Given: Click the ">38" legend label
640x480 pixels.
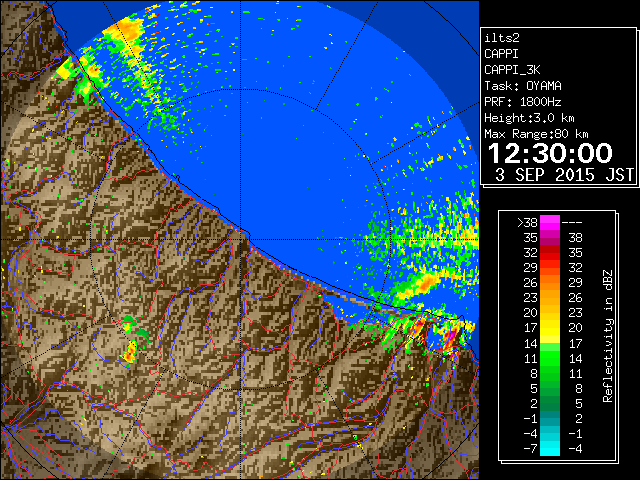Looking at the screenshot, I should [x=527, y=223].
